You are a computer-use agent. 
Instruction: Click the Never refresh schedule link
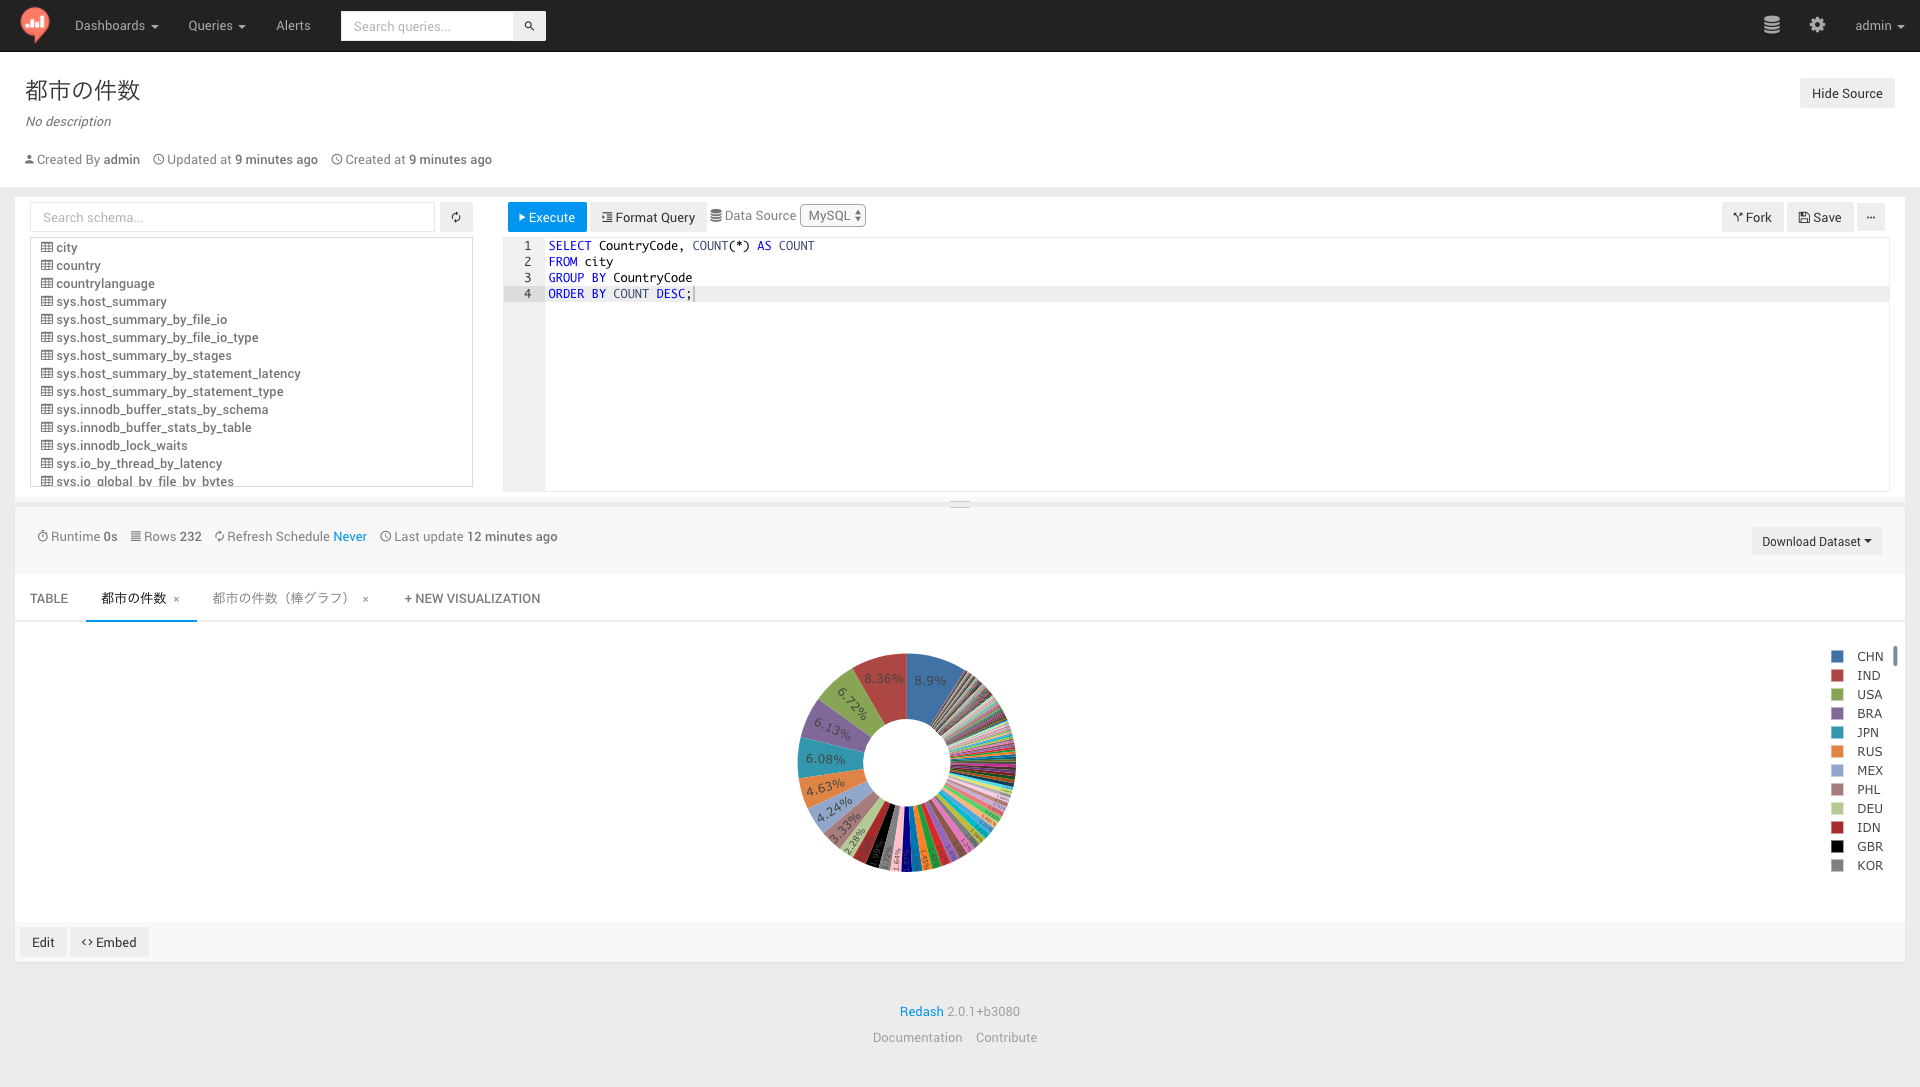350,537
